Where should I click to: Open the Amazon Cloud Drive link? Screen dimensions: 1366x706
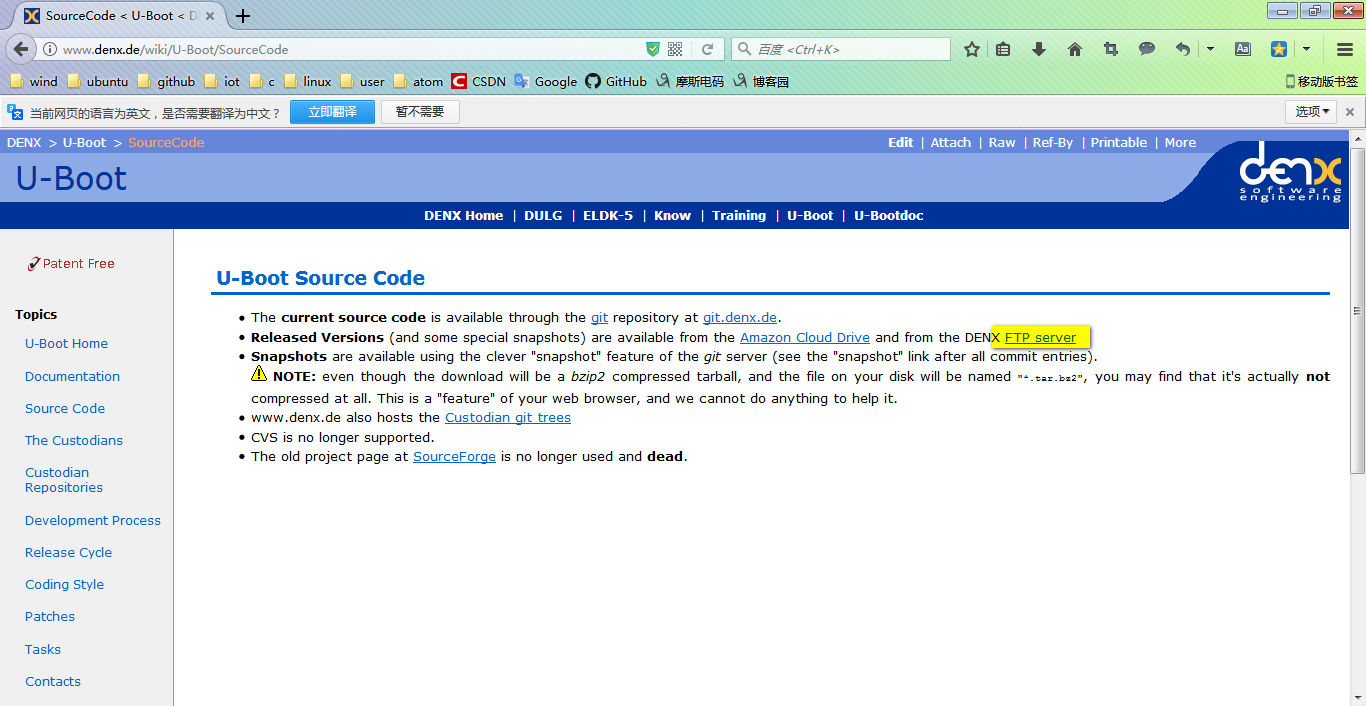pyautogui.click(x=805, y=337)
